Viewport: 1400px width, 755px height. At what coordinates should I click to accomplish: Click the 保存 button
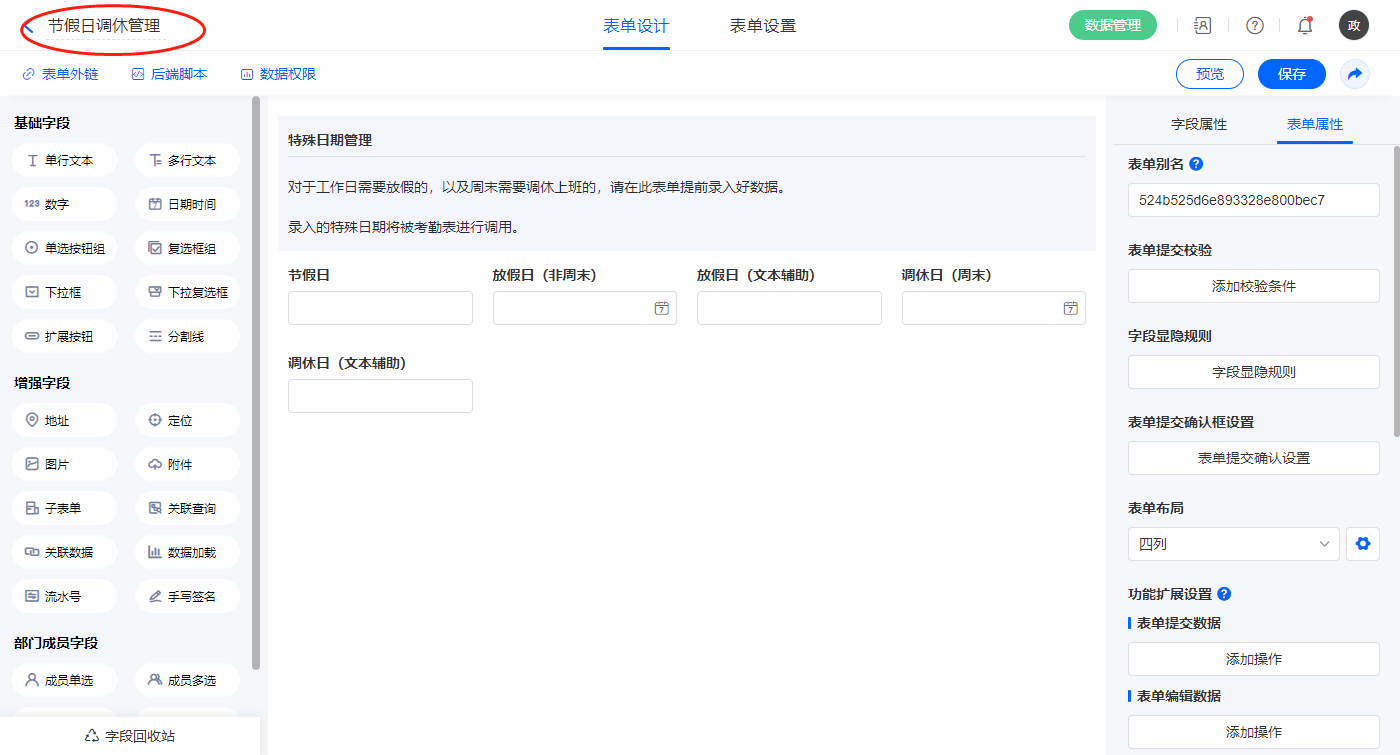pyautogui.click(x=1291, y=74)
